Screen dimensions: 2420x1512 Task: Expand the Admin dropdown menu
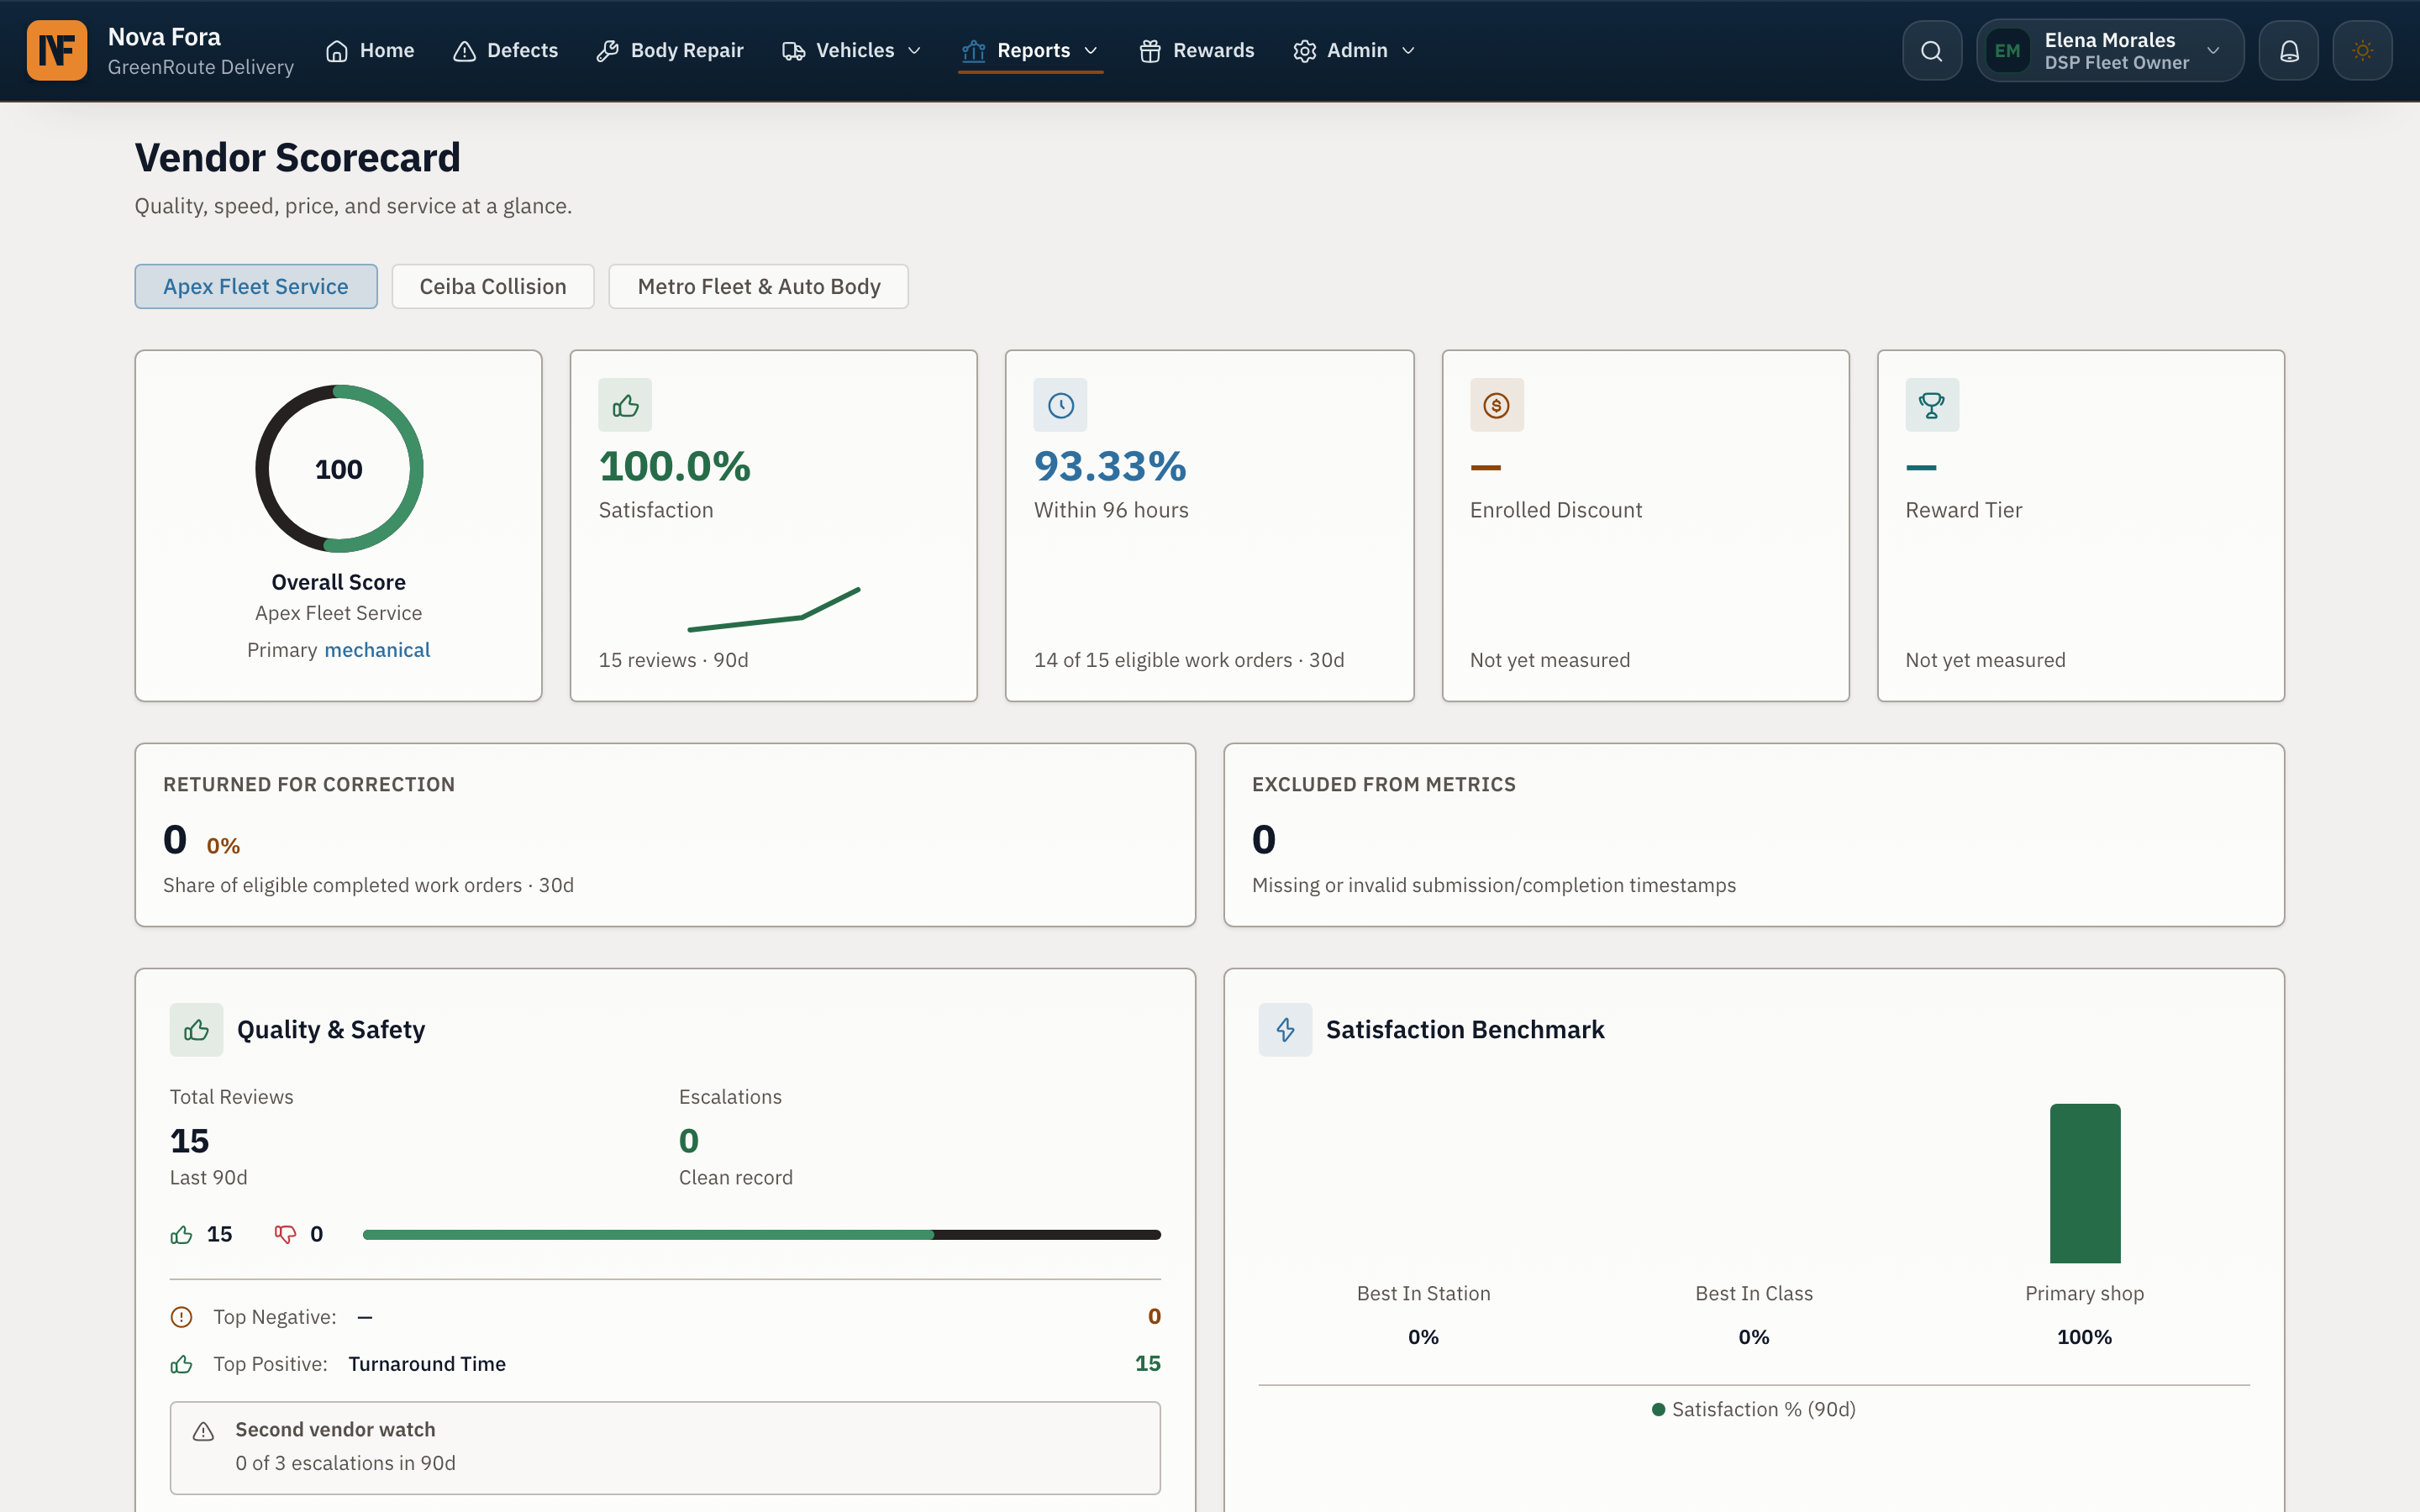(1354, 50)
